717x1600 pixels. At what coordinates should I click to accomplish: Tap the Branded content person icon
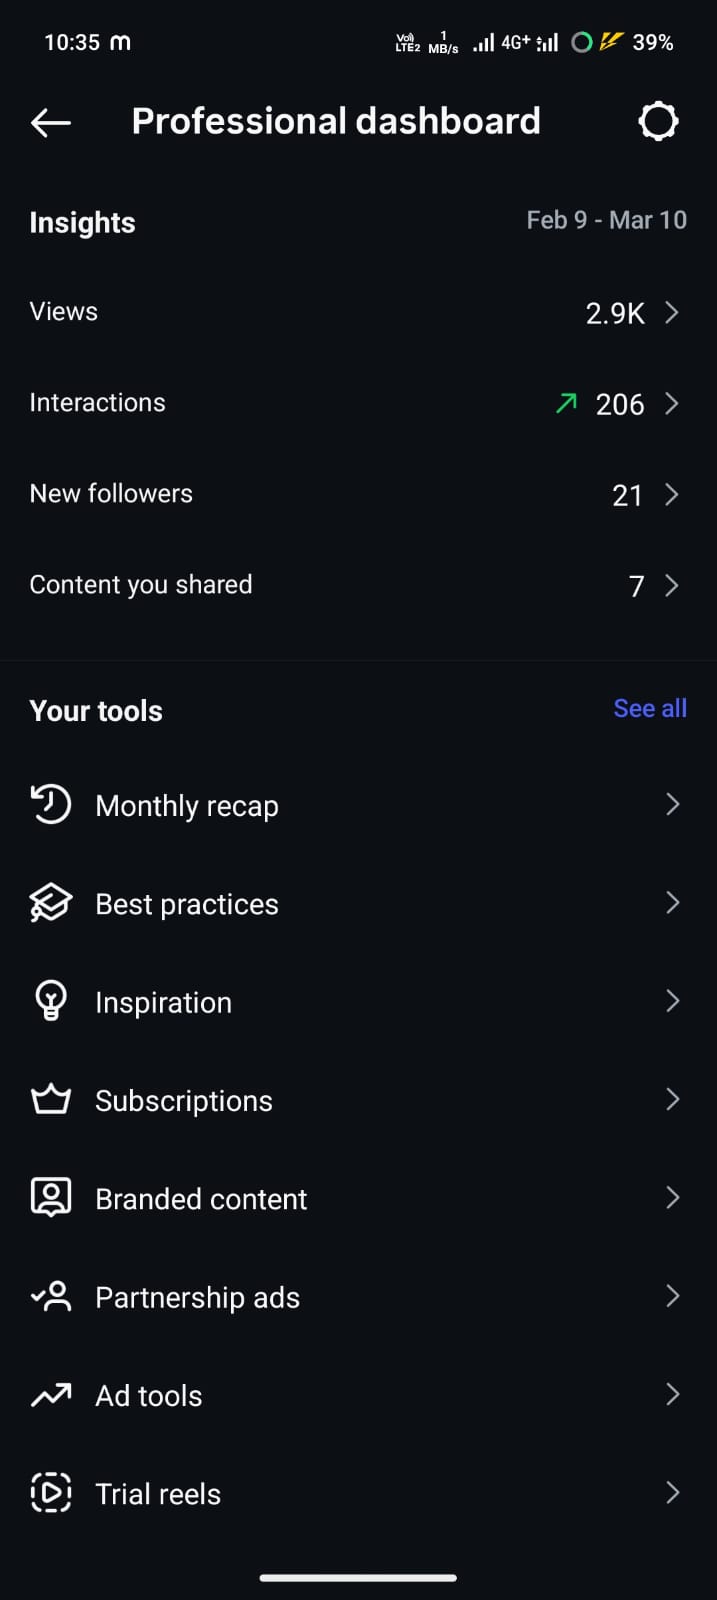click(51, 1198)
